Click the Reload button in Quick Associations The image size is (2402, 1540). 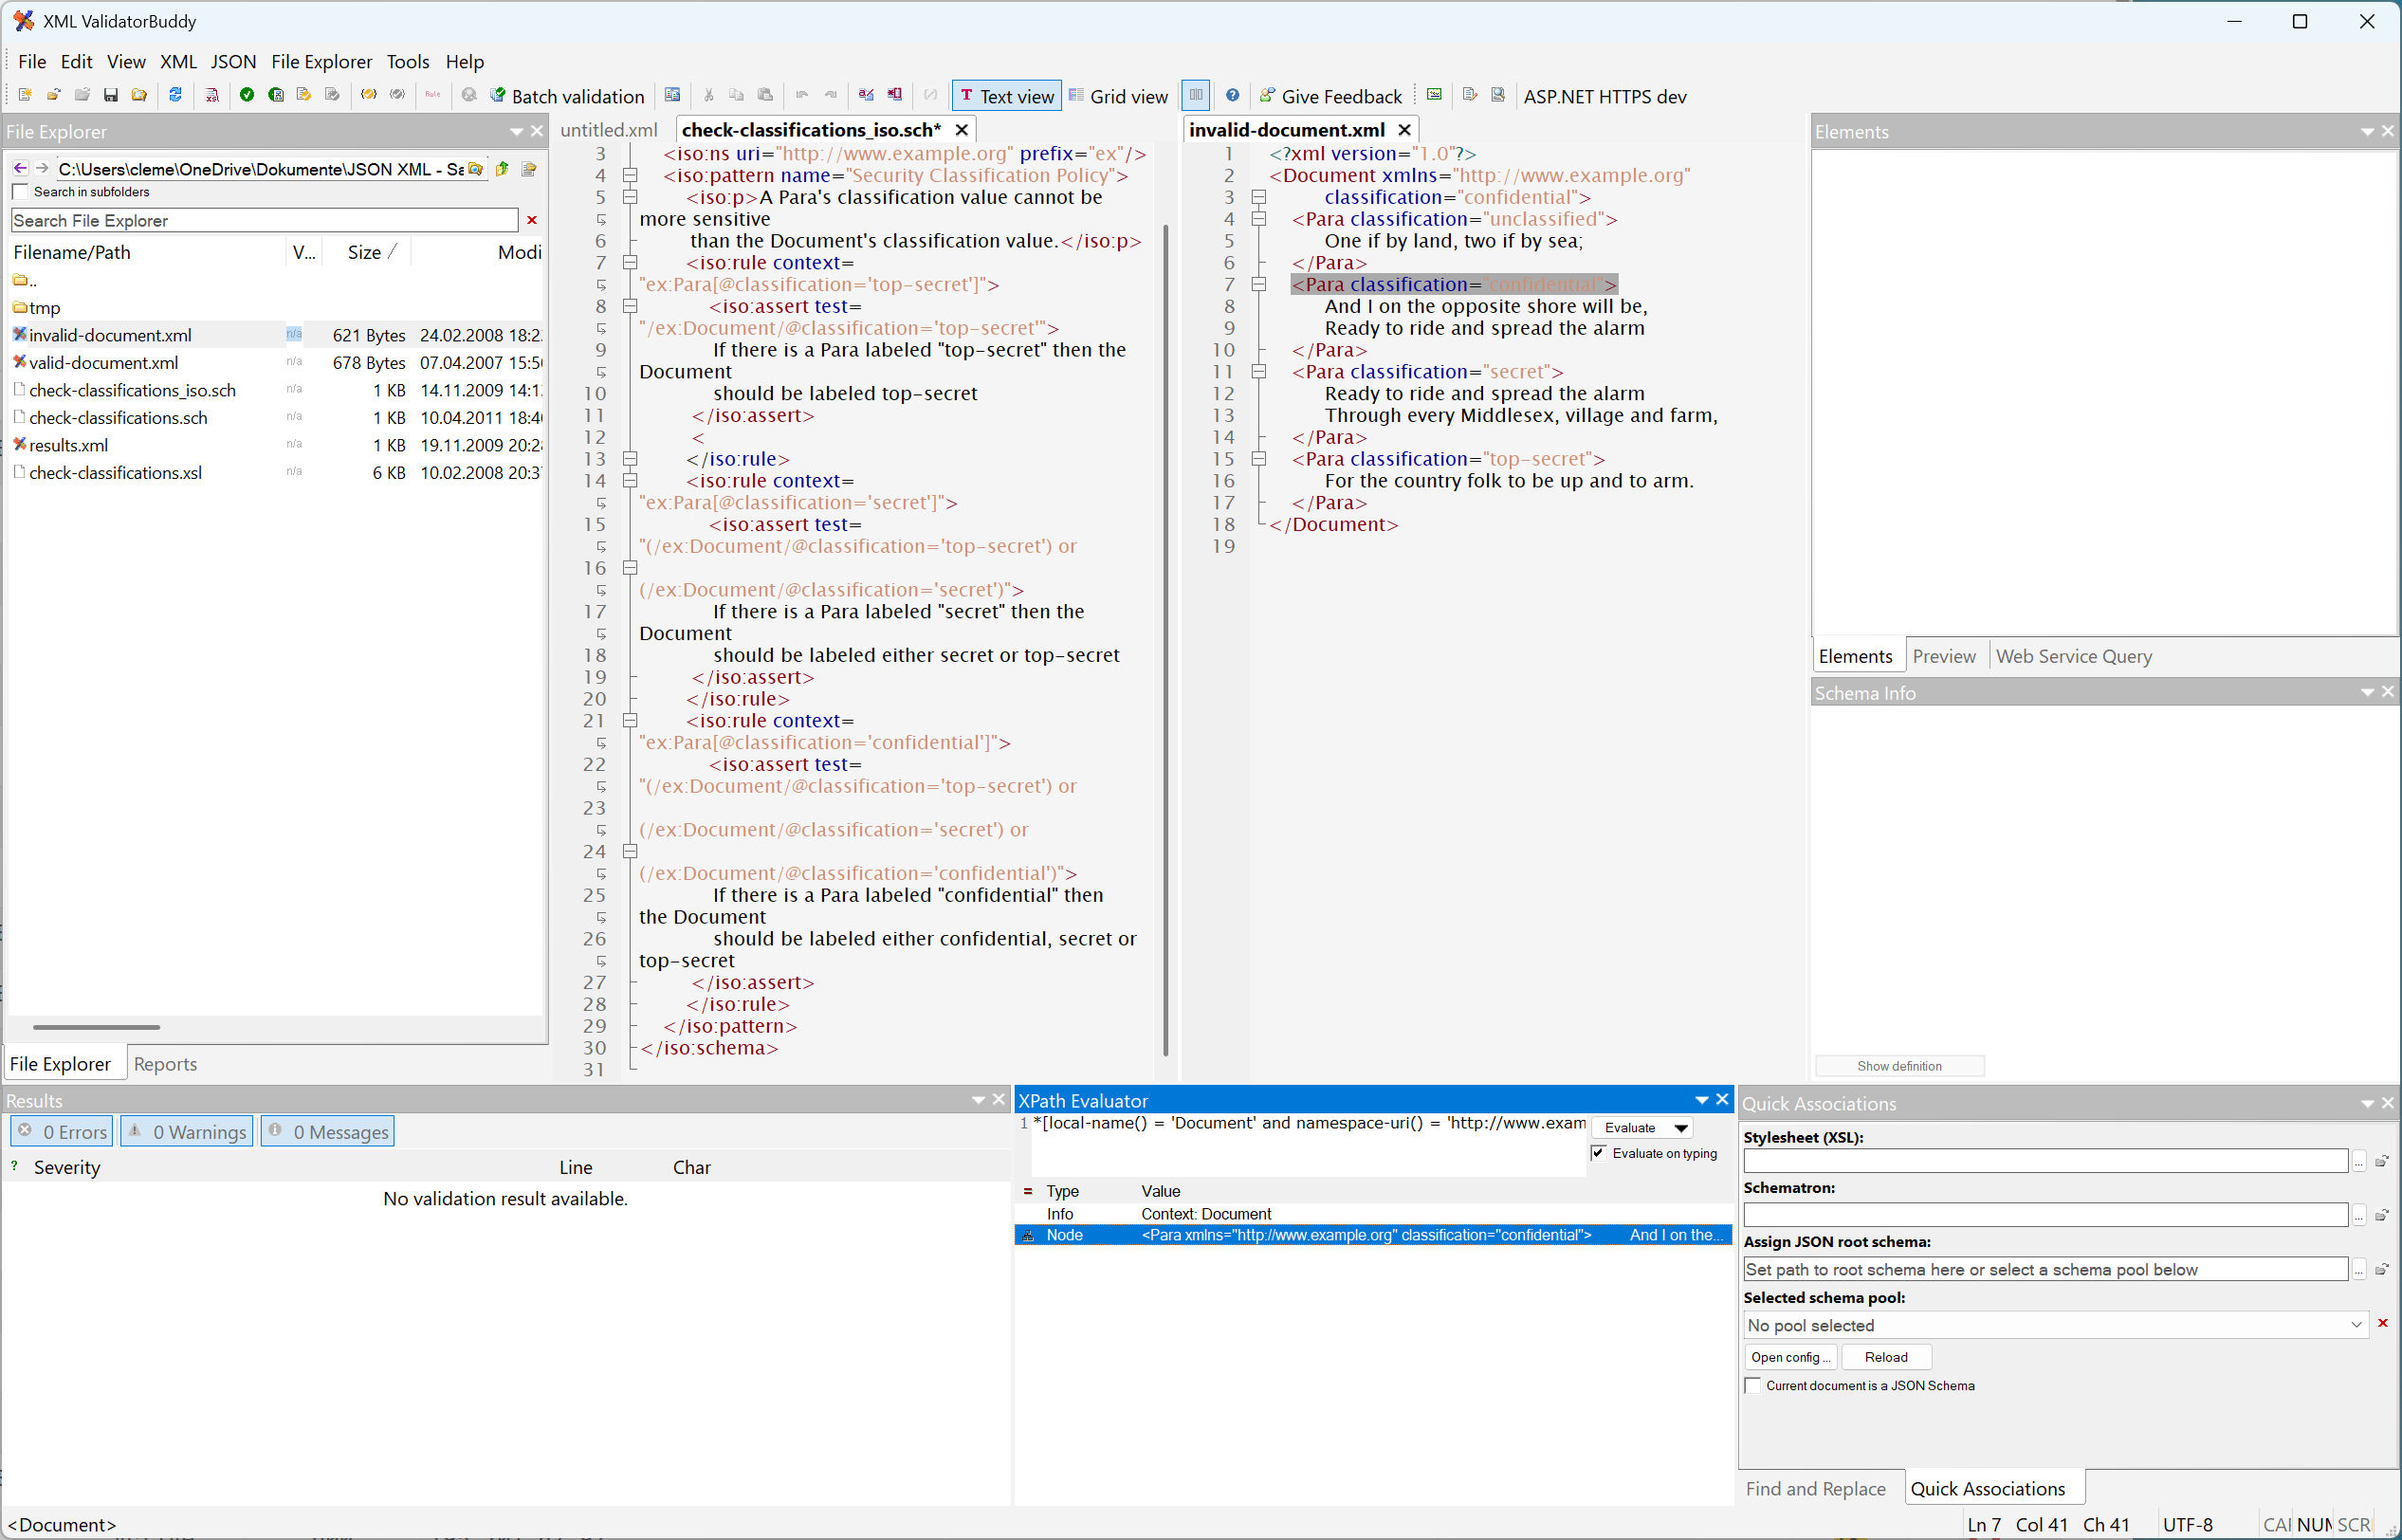click(x=1886, y=1357)
